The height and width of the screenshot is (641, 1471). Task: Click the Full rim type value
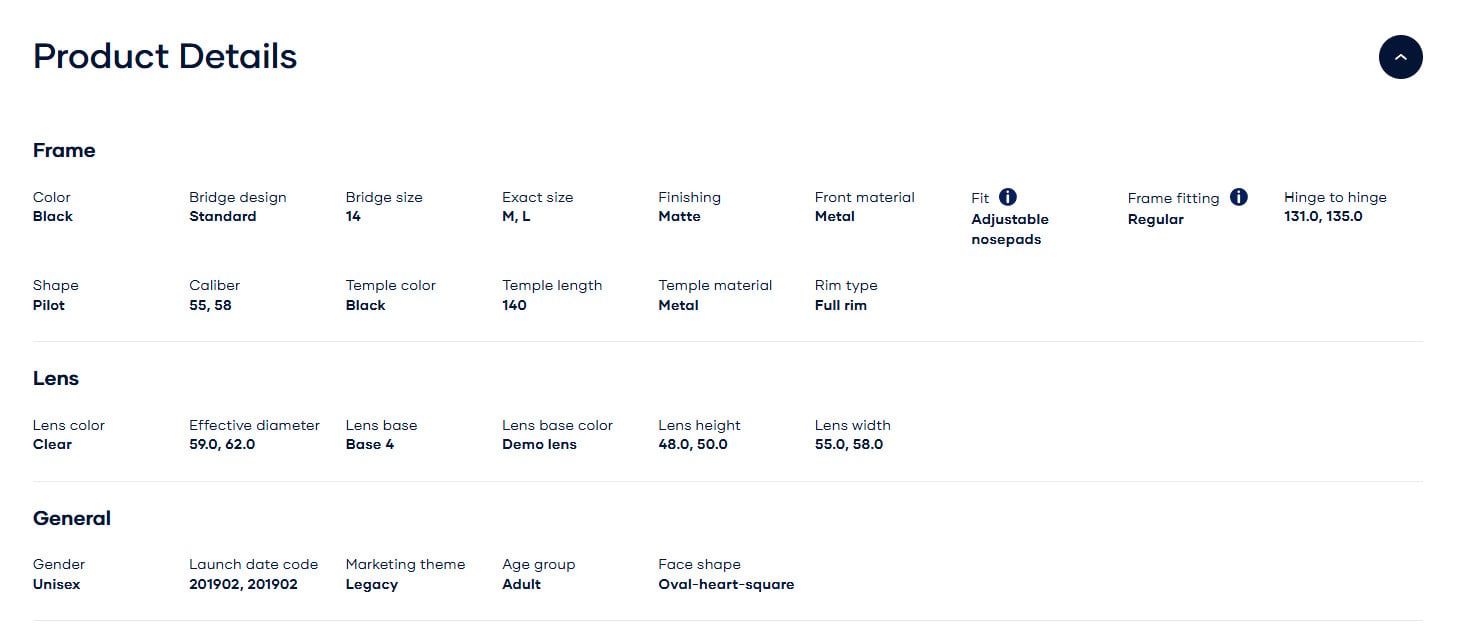[841, 305]
